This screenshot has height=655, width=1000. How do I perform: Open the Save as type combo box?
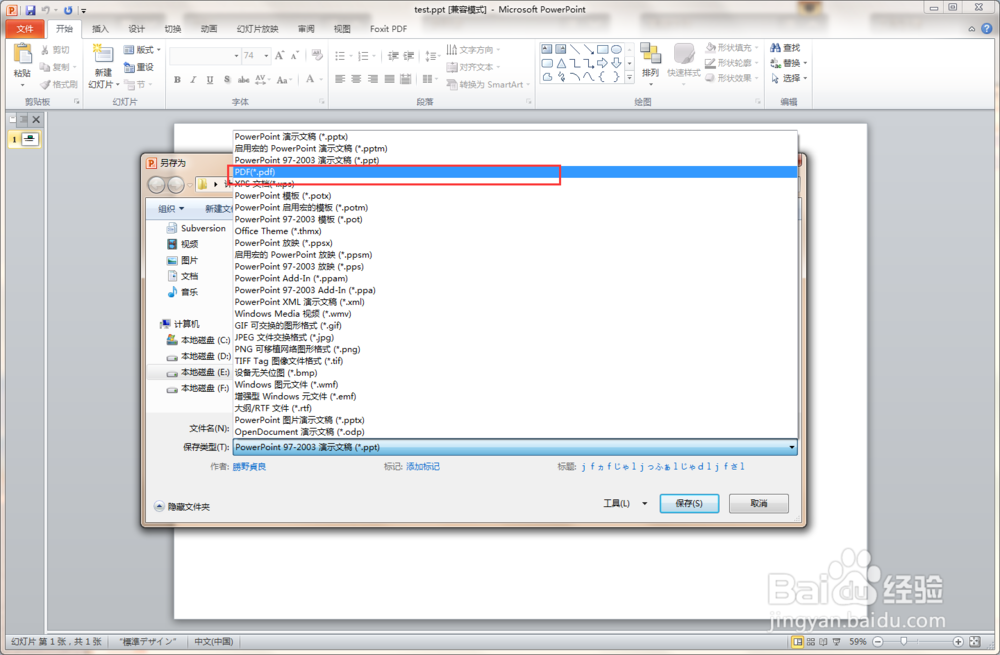515,447
